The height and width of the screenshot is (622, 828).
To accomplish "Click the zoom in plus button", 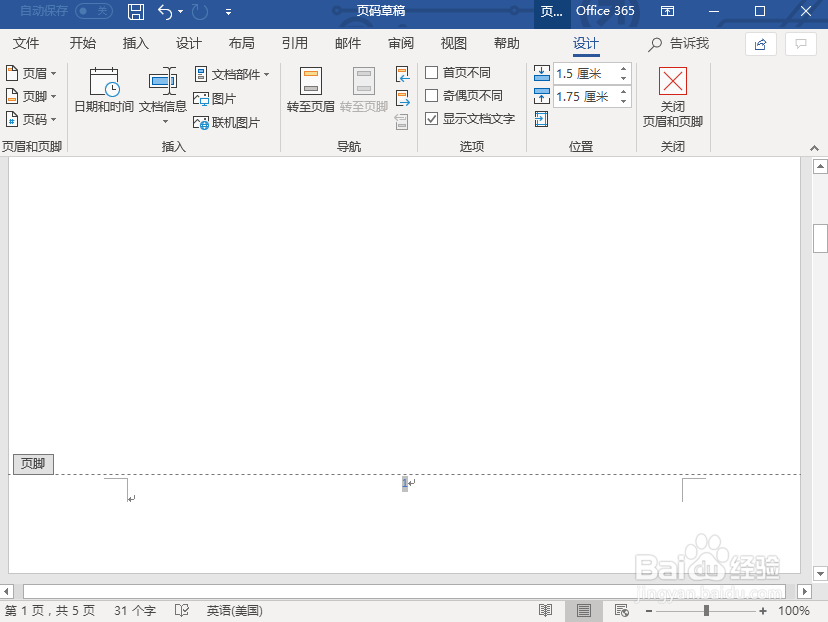I will tap(763, 611).
